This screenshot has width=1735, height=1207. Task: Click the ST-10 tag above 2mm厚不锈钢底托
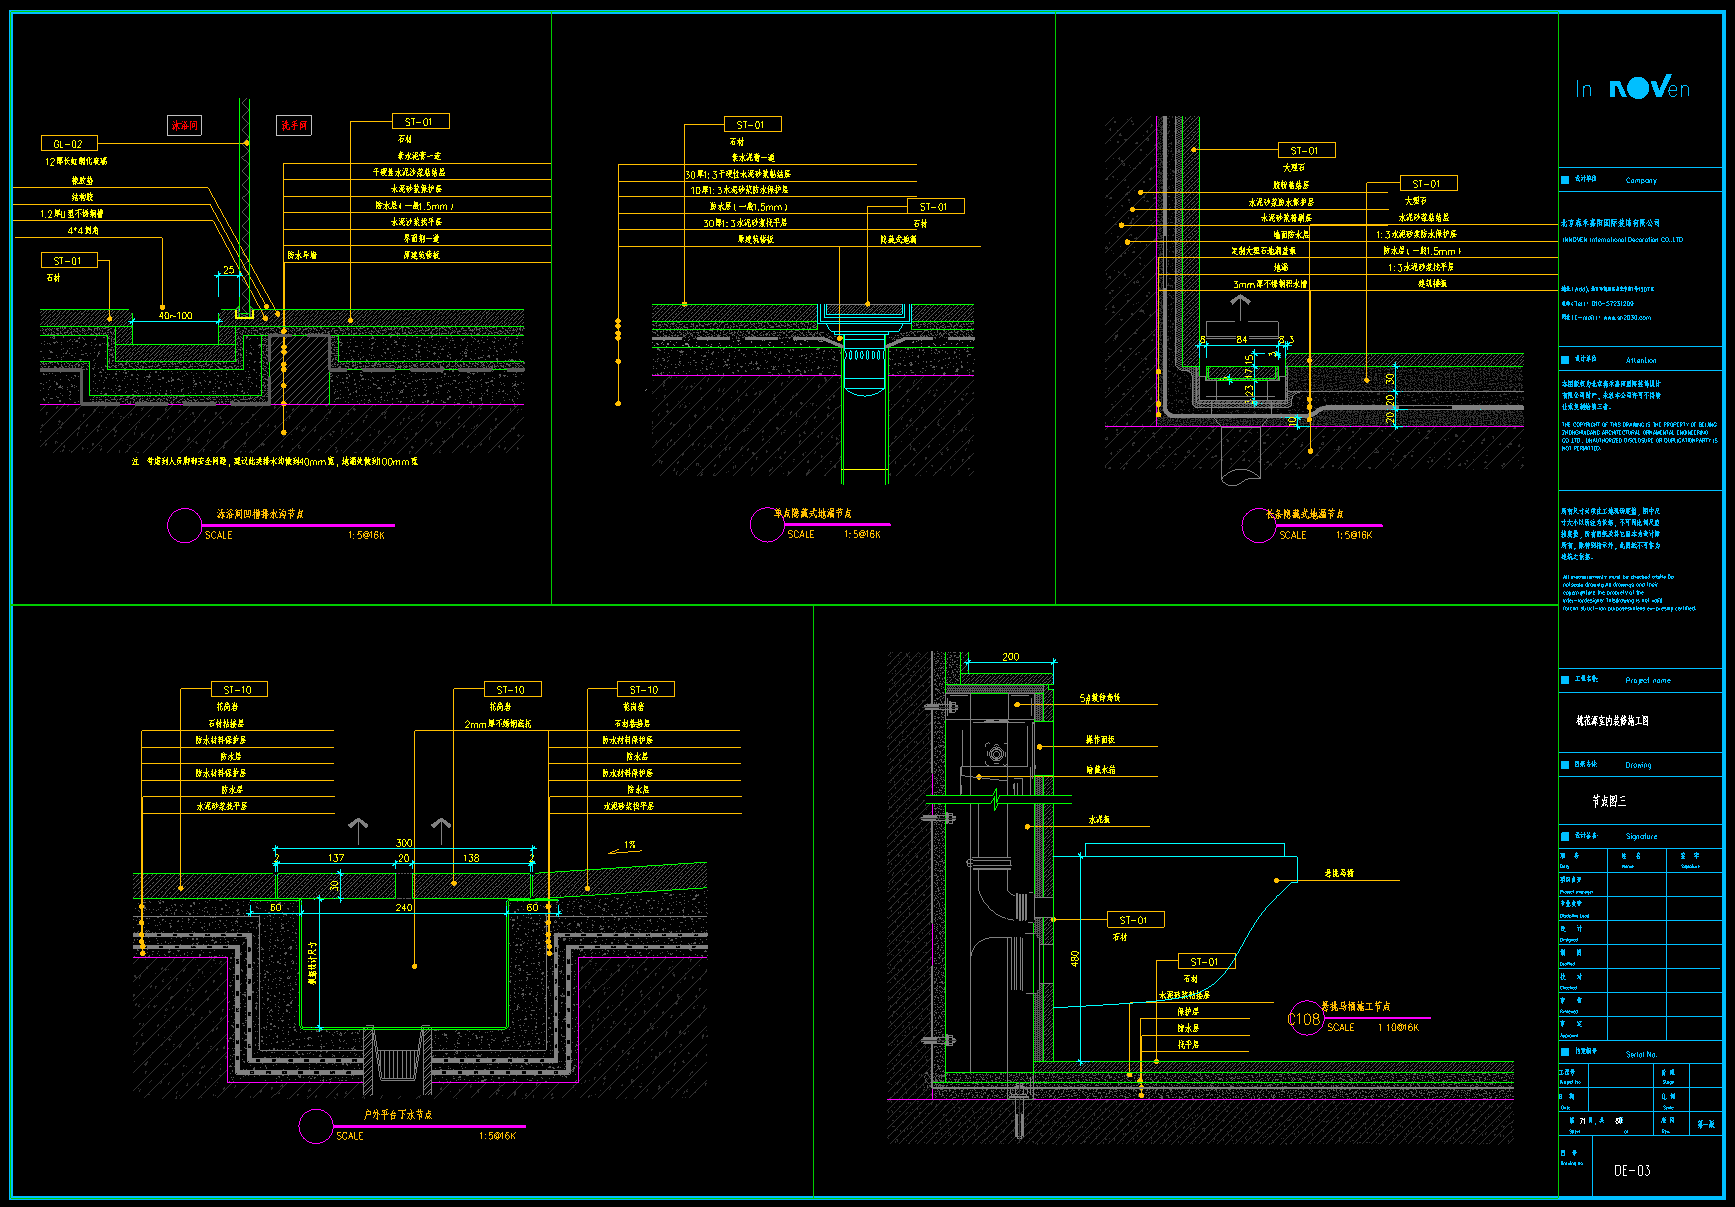click(x=511, y=690)
